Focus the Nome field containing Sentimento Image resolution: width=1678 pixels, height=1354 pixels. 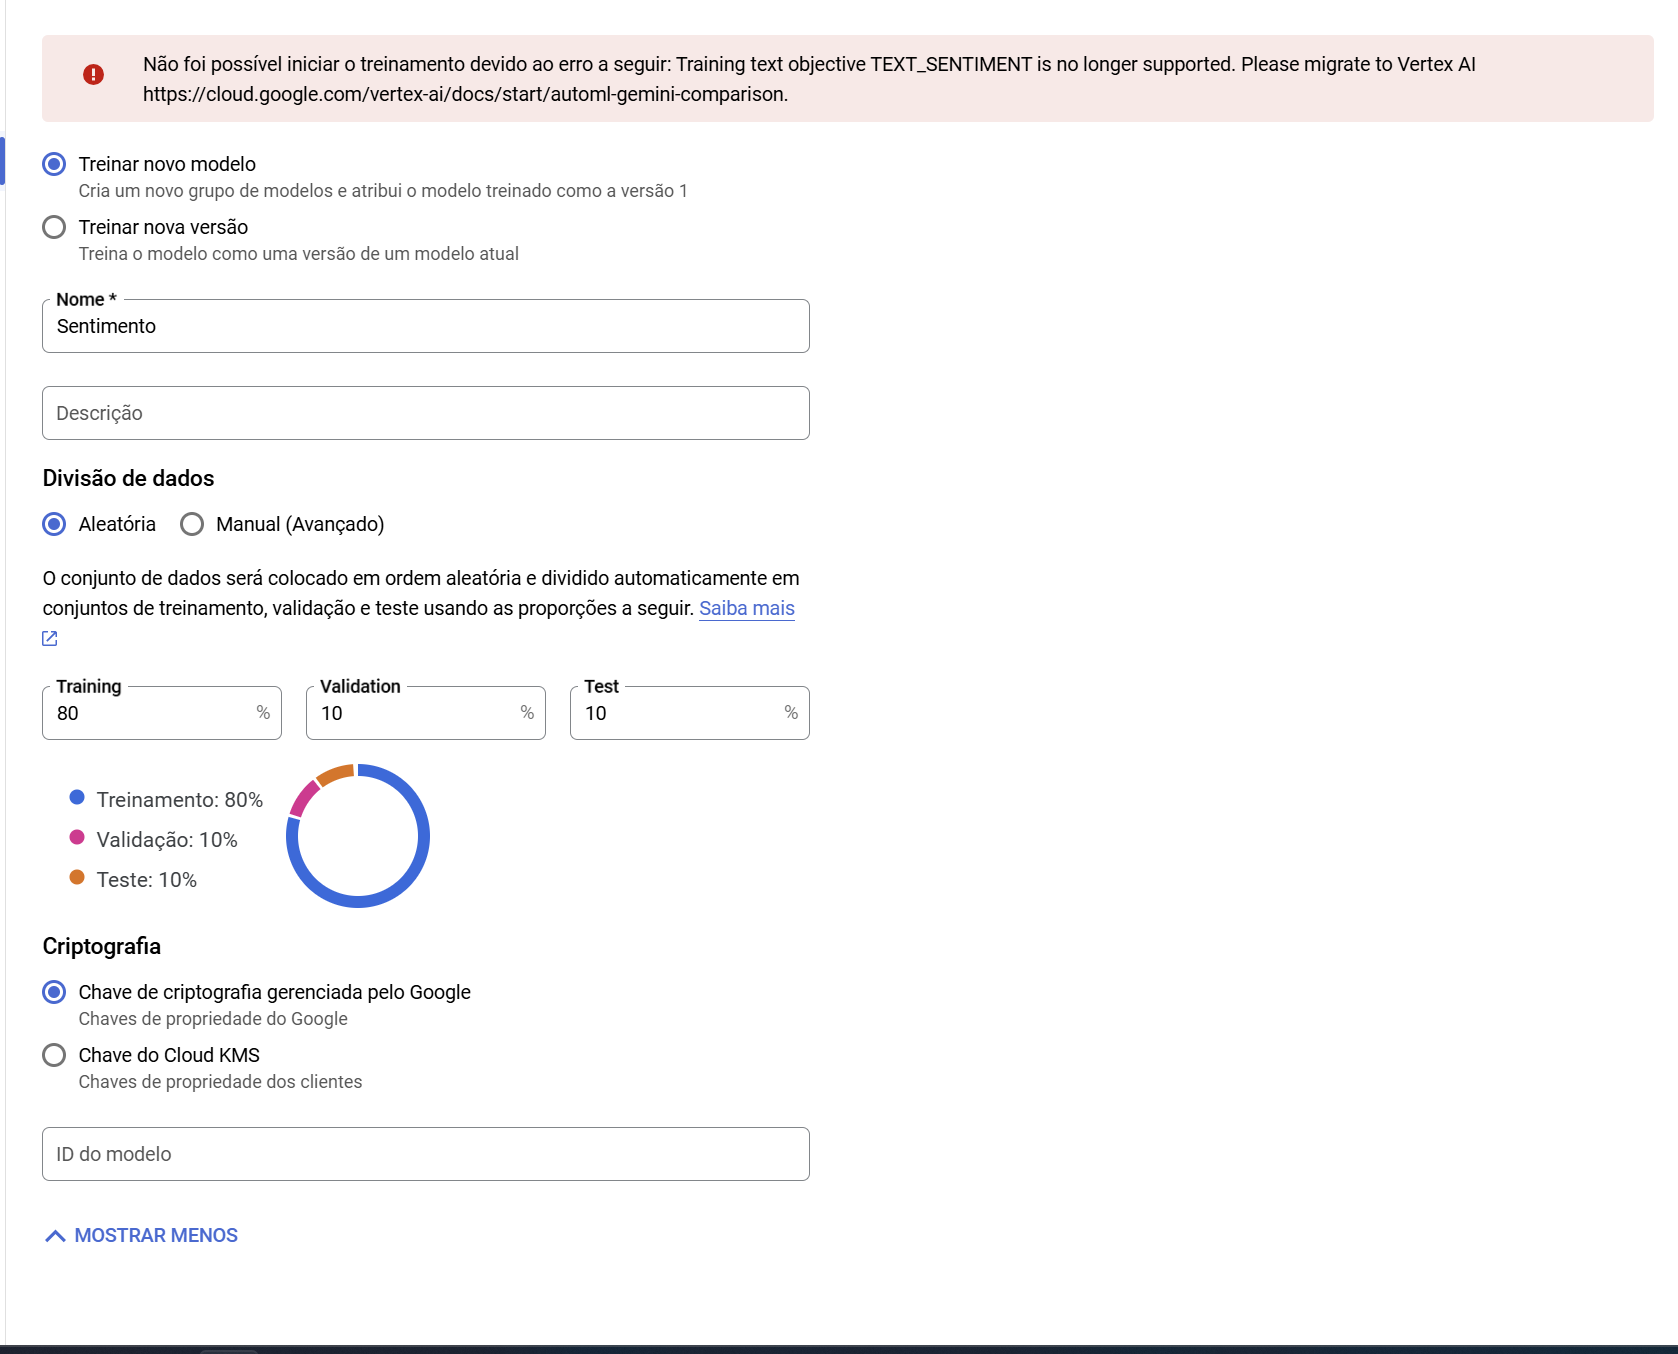point(426,326)
